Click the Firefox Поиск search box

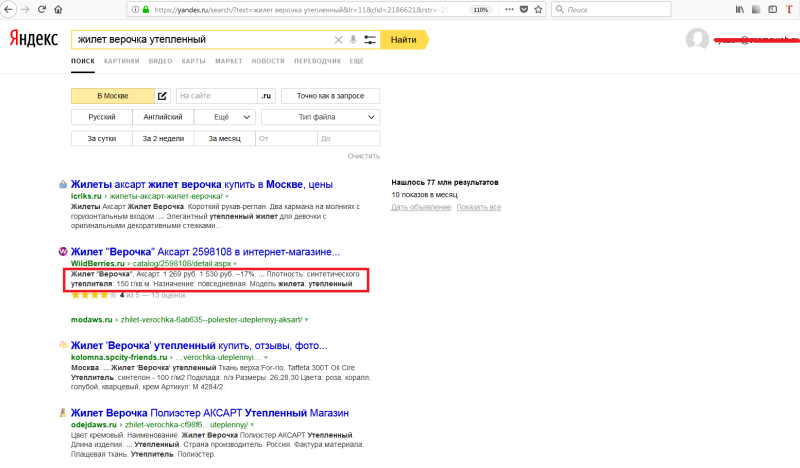[611, 9]
